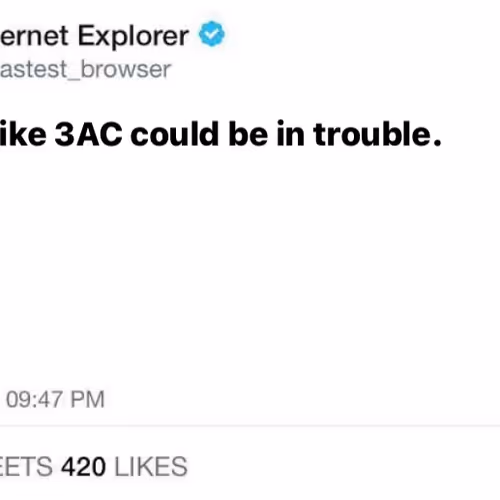Click the 09:47 PM timestamp
This screenshot has height=500, width=500.
click(x=55, y=399)
